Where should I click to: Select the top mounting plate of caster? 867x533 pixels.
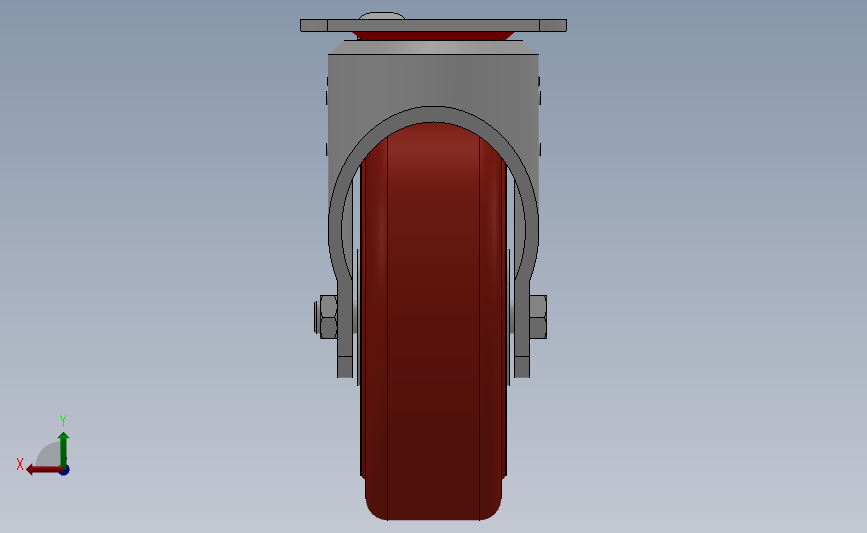(x=434, y=25)
